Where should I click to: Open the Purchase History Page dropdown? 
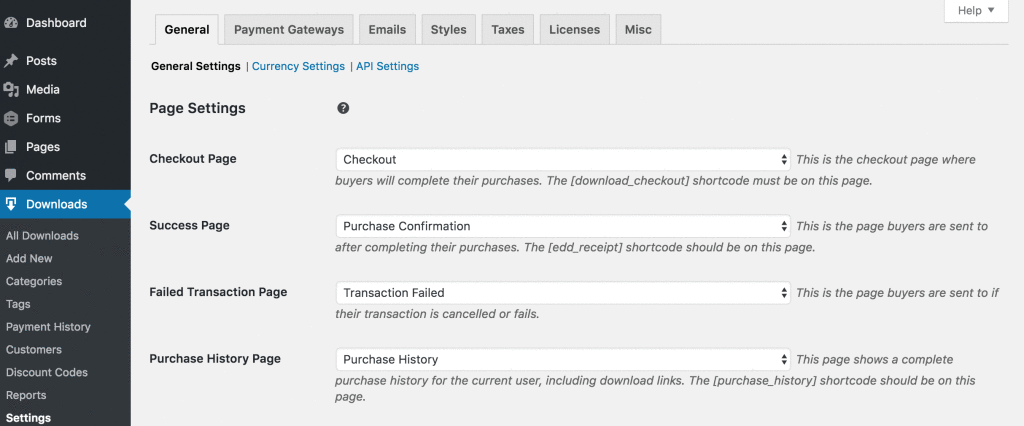tap(563, 359)
